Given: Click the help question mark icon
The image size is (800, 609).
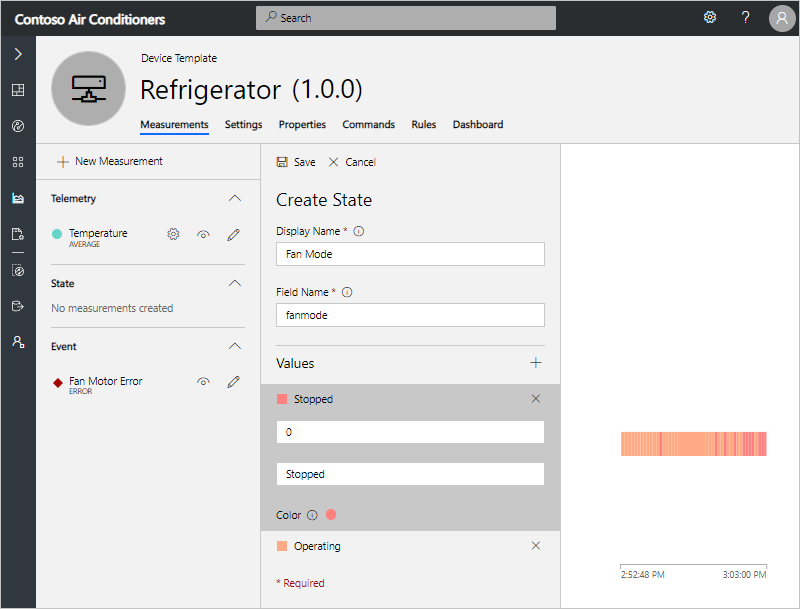Looking at the screenshot, I should click(x=745, y=18).
